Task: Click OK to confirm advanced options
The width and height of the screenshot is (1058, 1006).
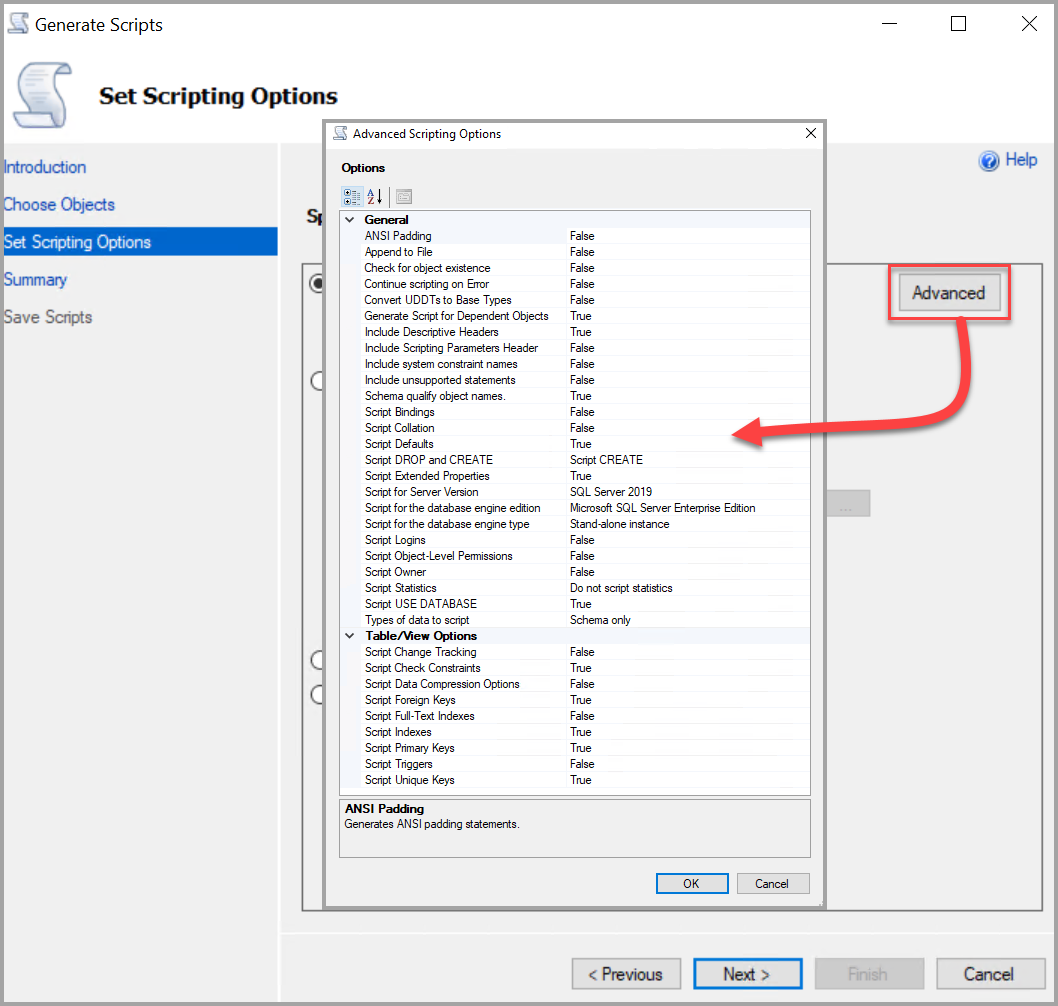Action: (x=692, y=883)
